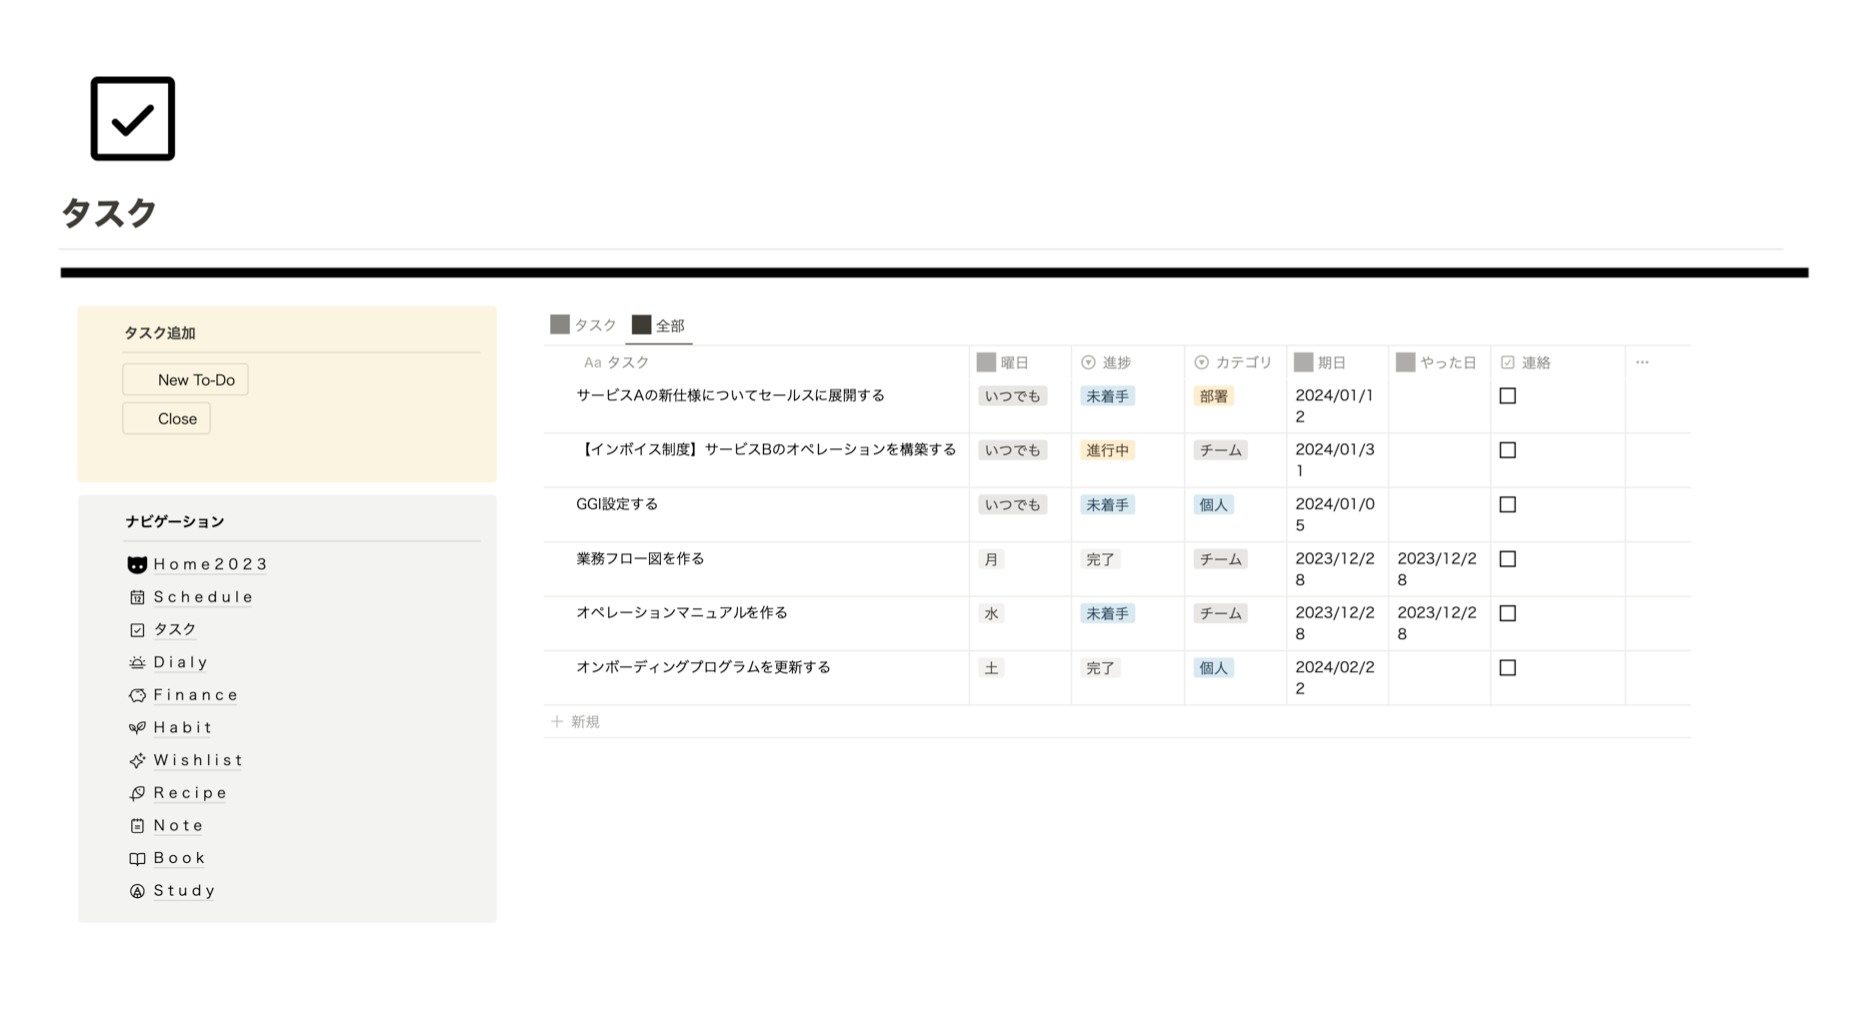The width and height of the screenshot is (1852, 1026).
Task: Click the sunrise icon beside Dialy
Action: point(137,662)
